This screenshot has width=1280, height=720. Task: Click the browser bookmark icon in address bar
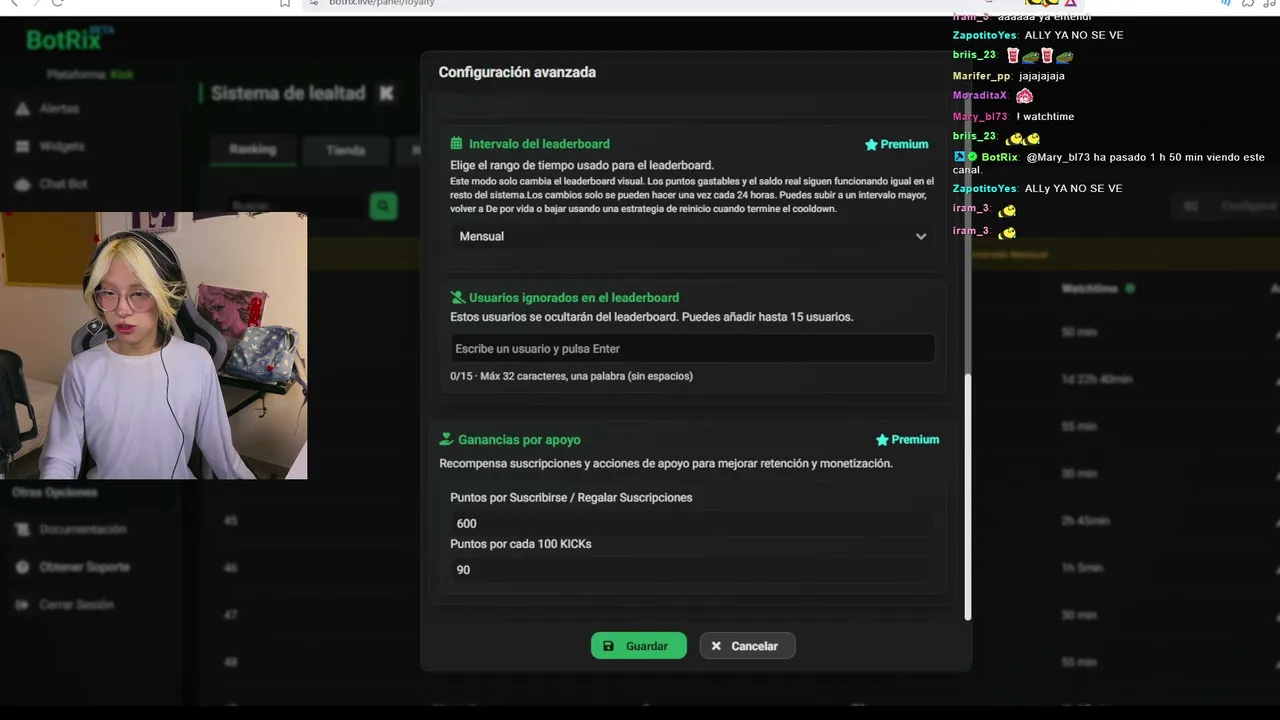pyautogui.click(x=285, y=3)
